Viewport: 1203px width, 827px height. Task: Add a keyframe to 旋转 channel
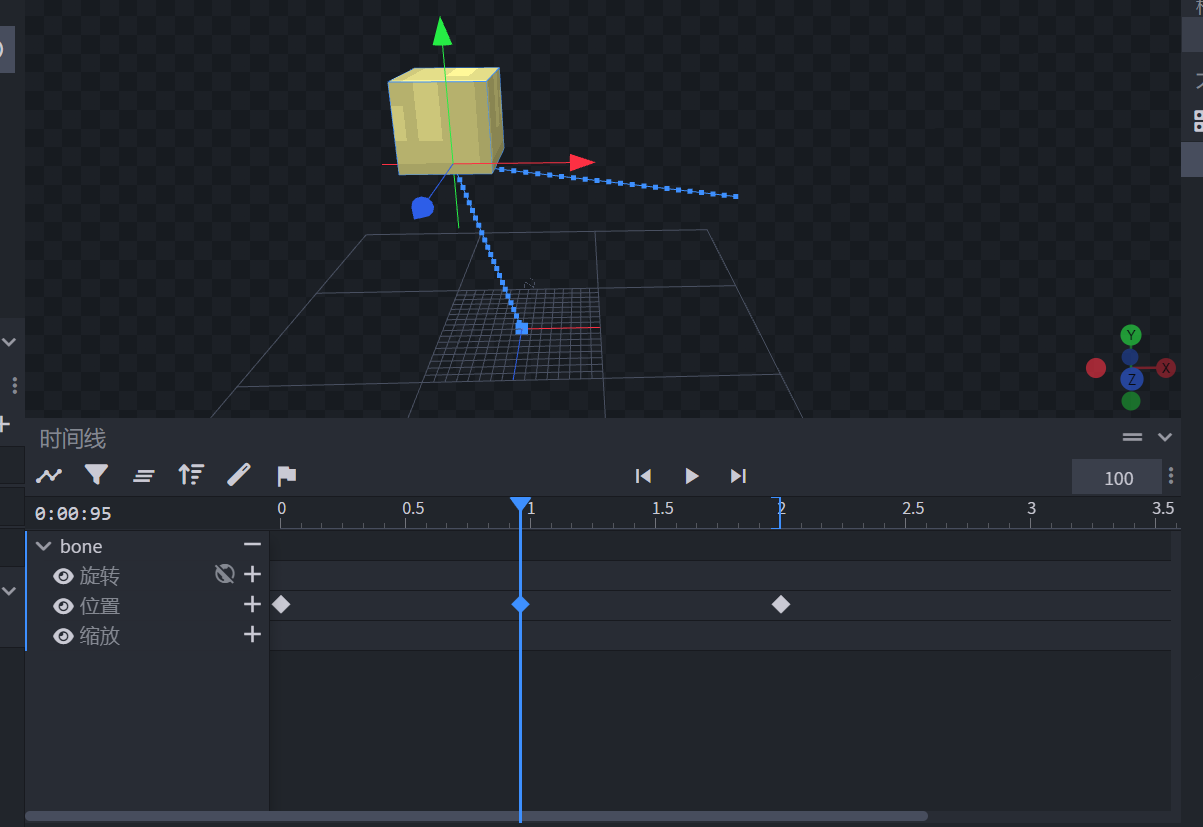pyautogui.click(x=252, y=574)
